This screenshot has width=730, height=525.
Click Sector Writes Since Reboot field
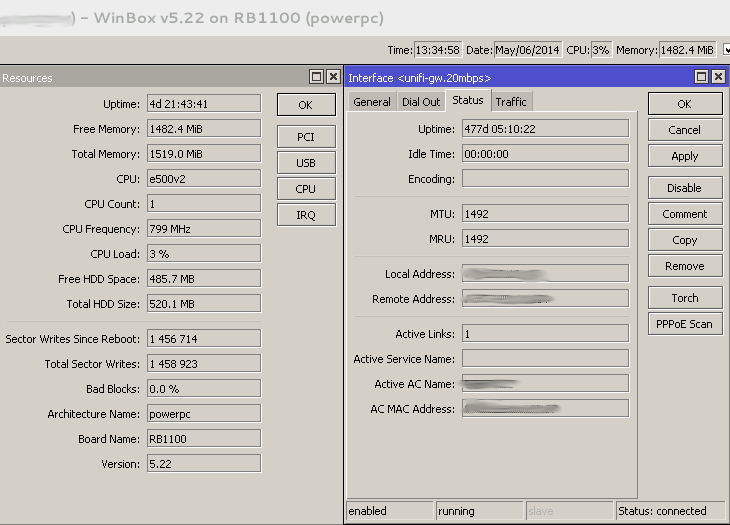coord(204,339)
